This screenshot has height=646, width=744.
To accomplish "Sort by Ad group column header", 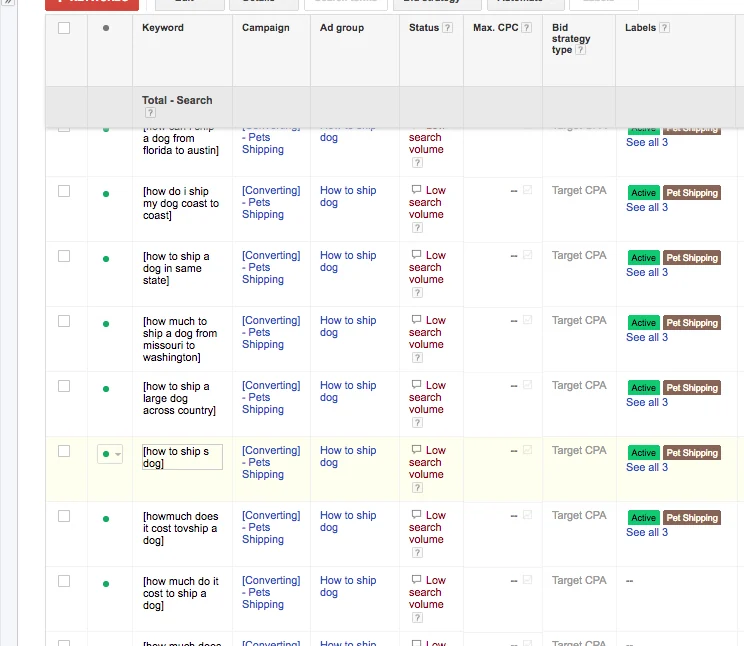I will [342, 28].
